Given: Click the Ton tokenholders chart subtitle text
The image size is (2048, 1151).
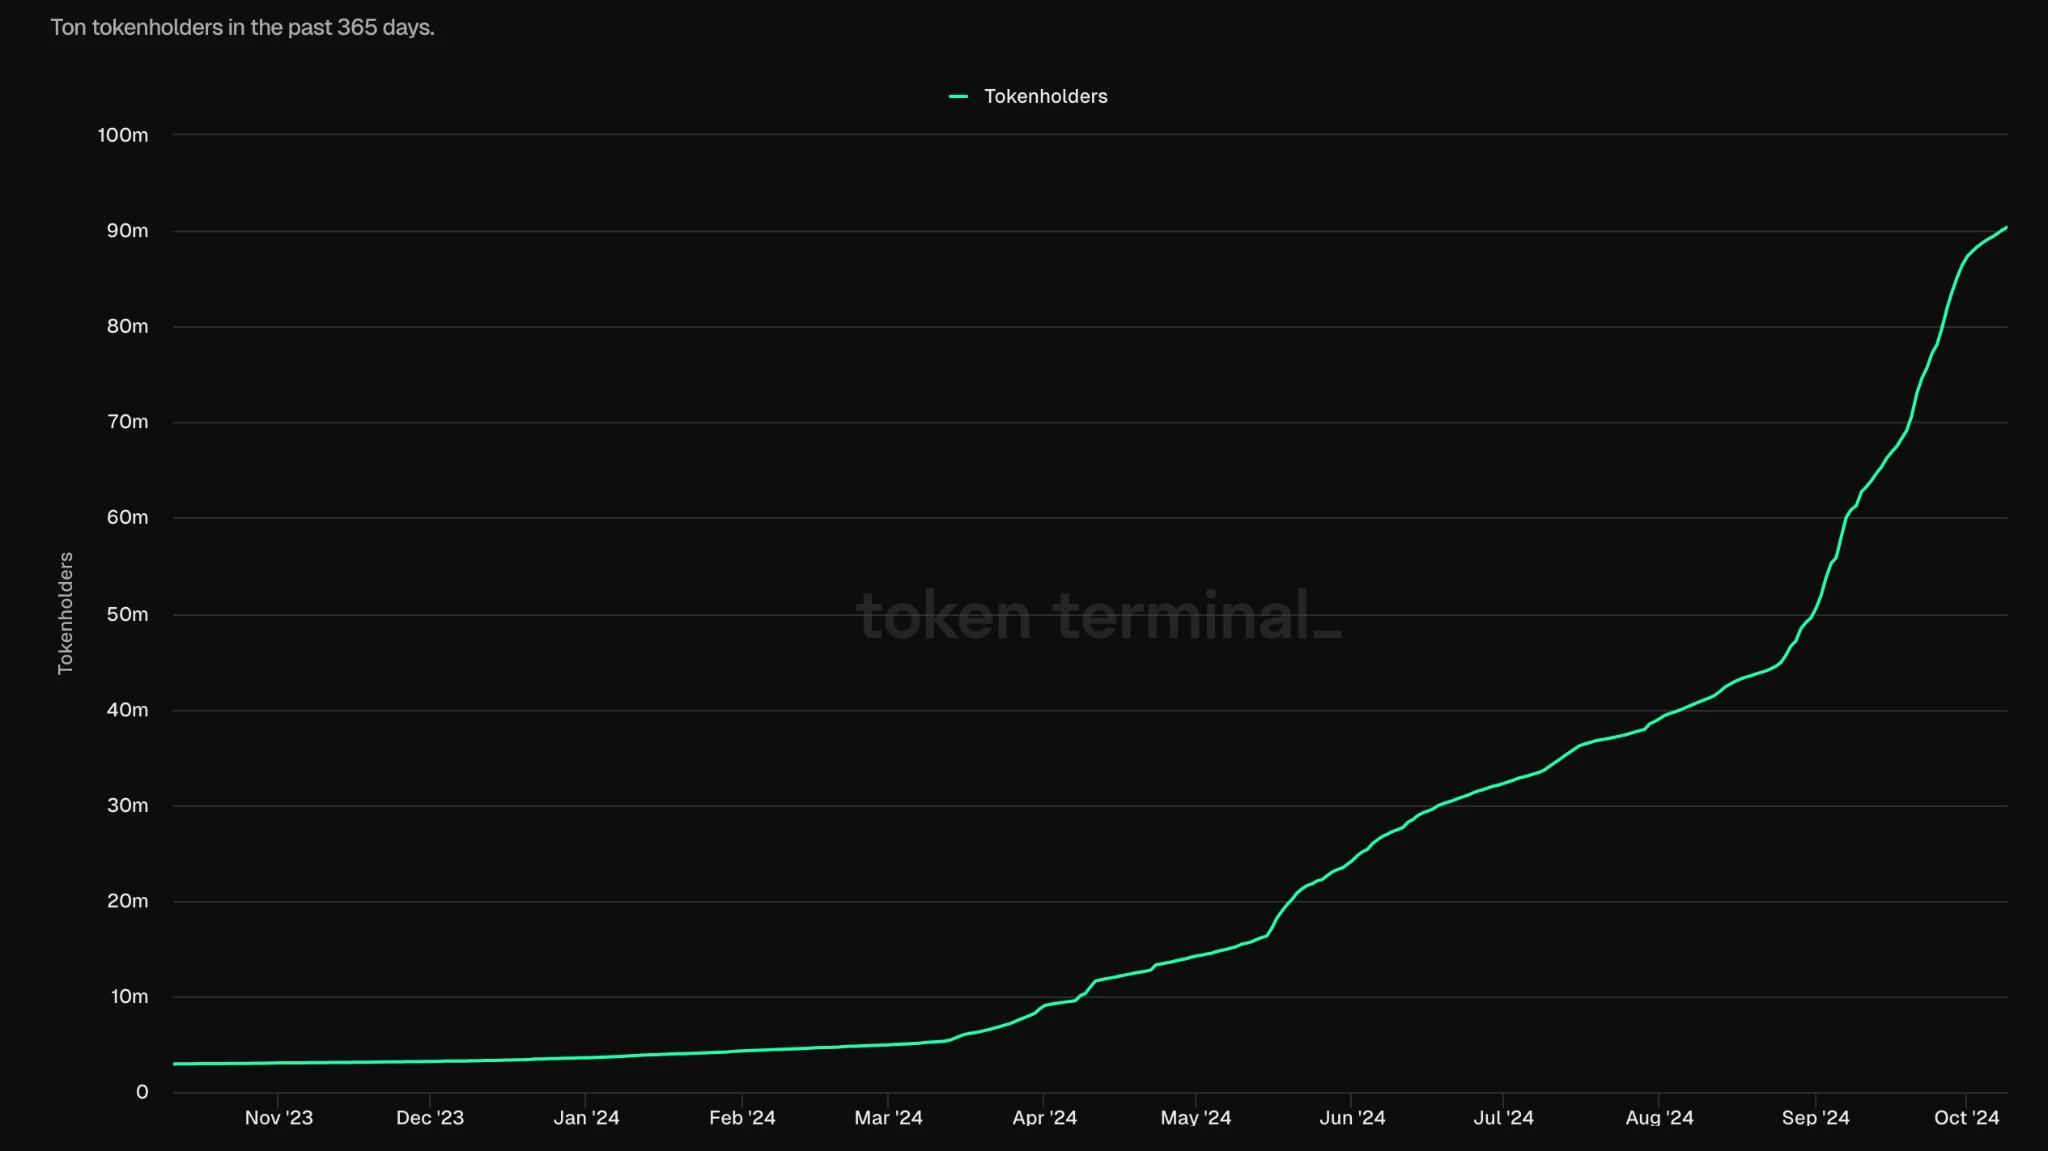Looking at the screenshot, I should (x=242, y=28).
